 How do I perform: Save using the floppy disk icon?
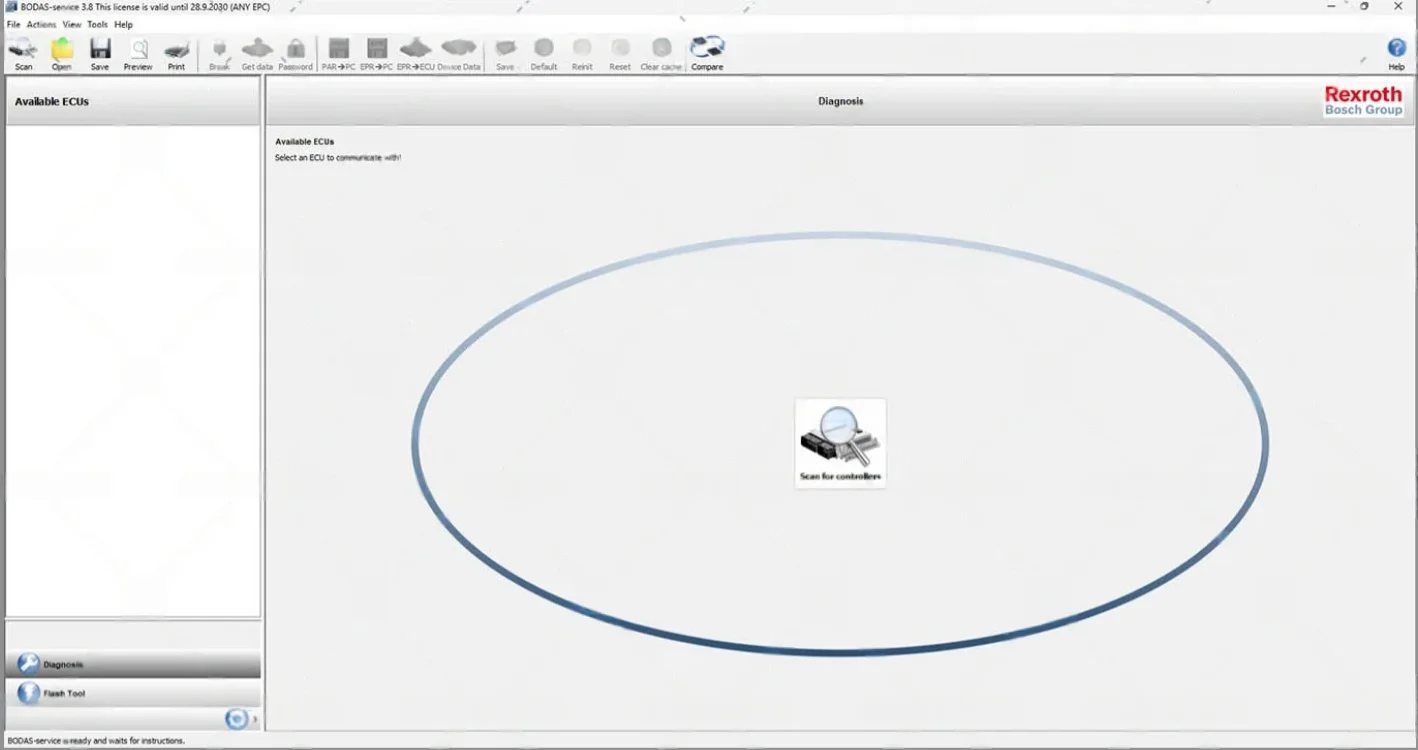click(100, 52)
